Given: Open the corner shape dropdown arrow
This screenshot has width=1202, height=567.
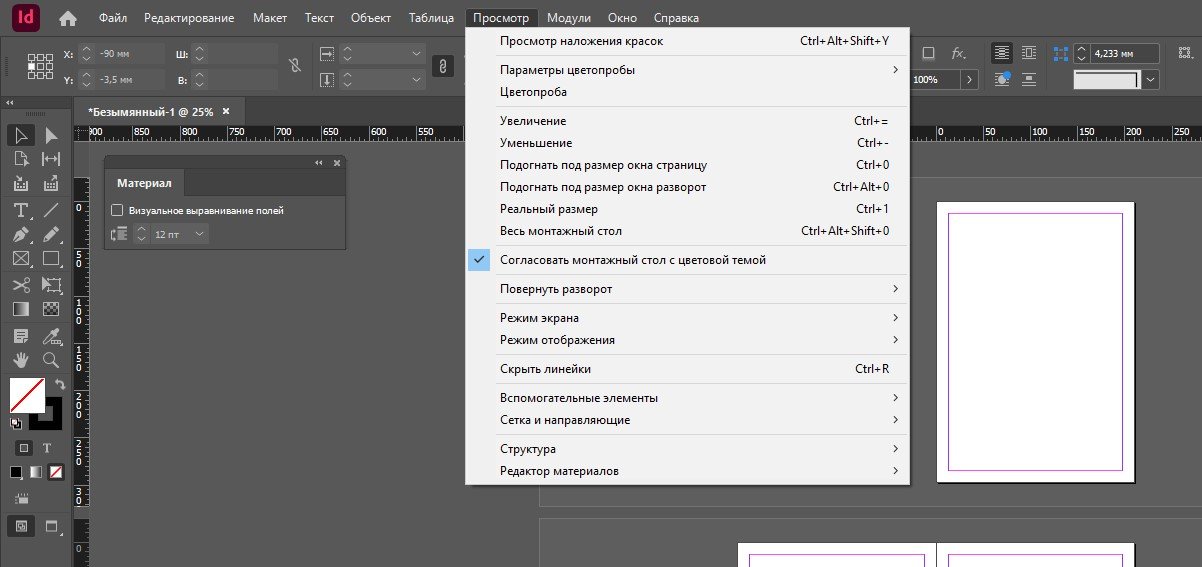Looking at the screenshot, I should pos(1151,79).
